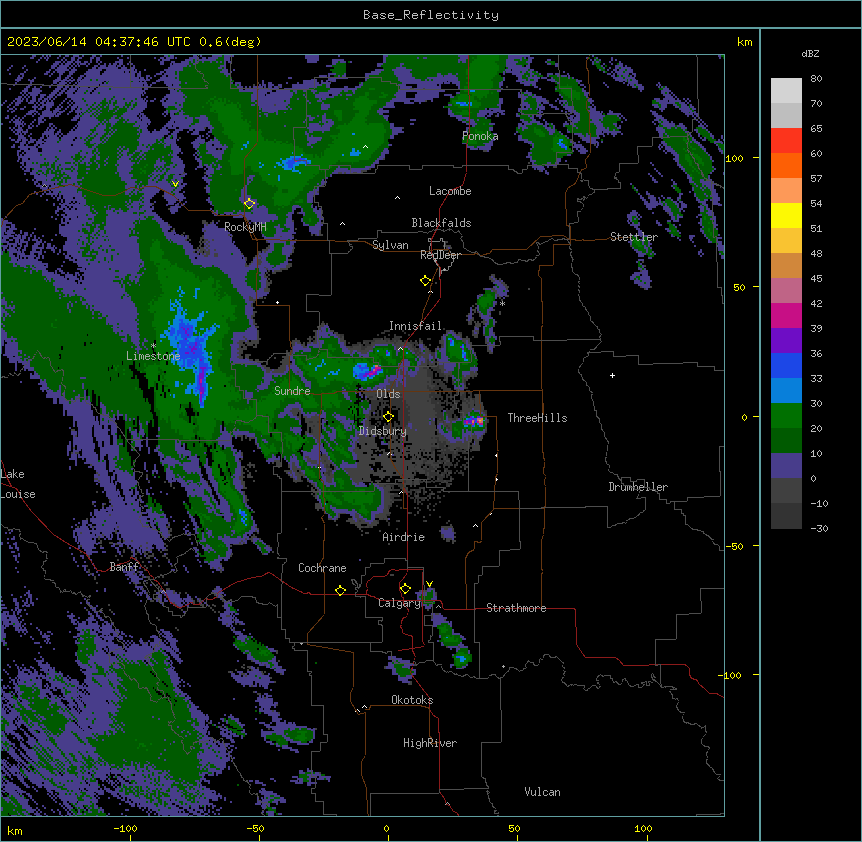Click the Didsbury city label
Image resolution: width=862 pixels, height=842 pixels.
coord(383,431)
